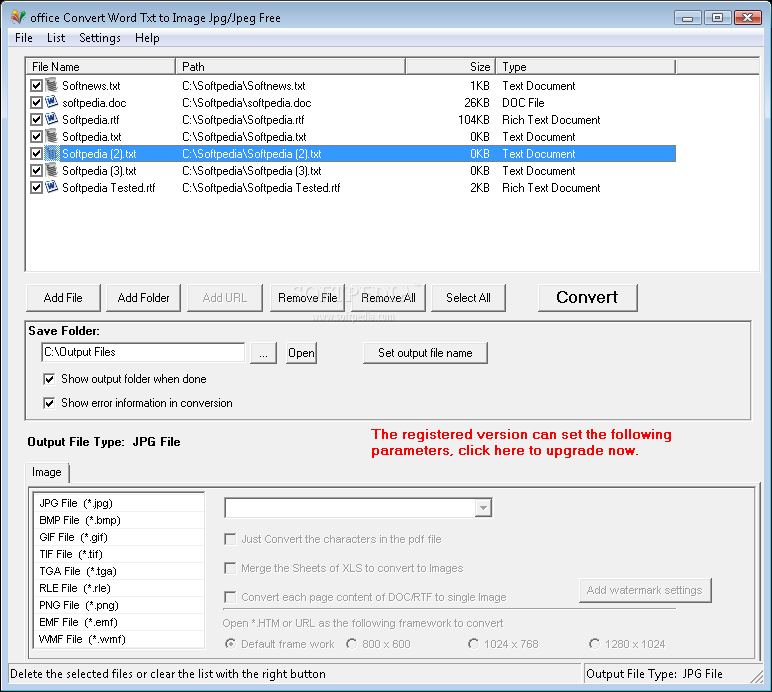
Task: Check Merge the Sheets of XLS option
Action: tap(230, 568)
